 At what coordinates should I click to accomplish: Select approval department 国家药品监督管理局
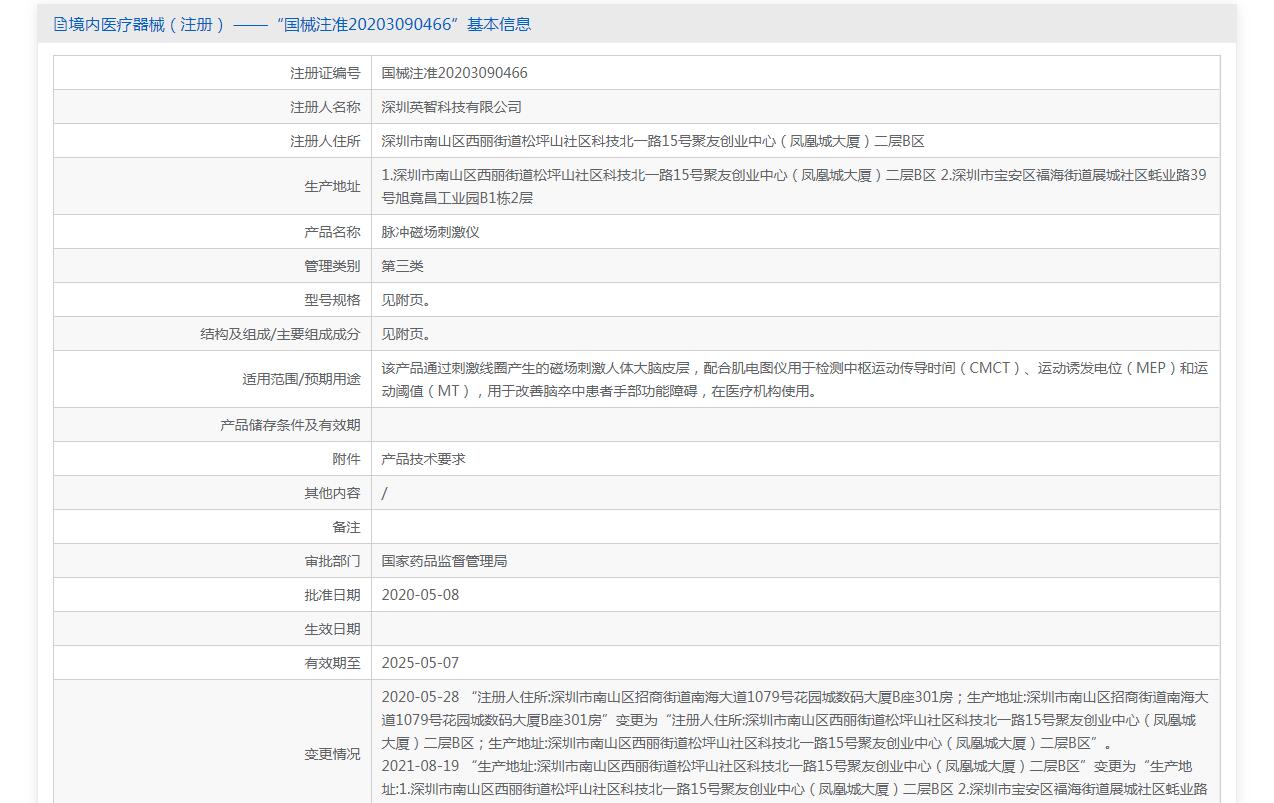coord(444,561)
